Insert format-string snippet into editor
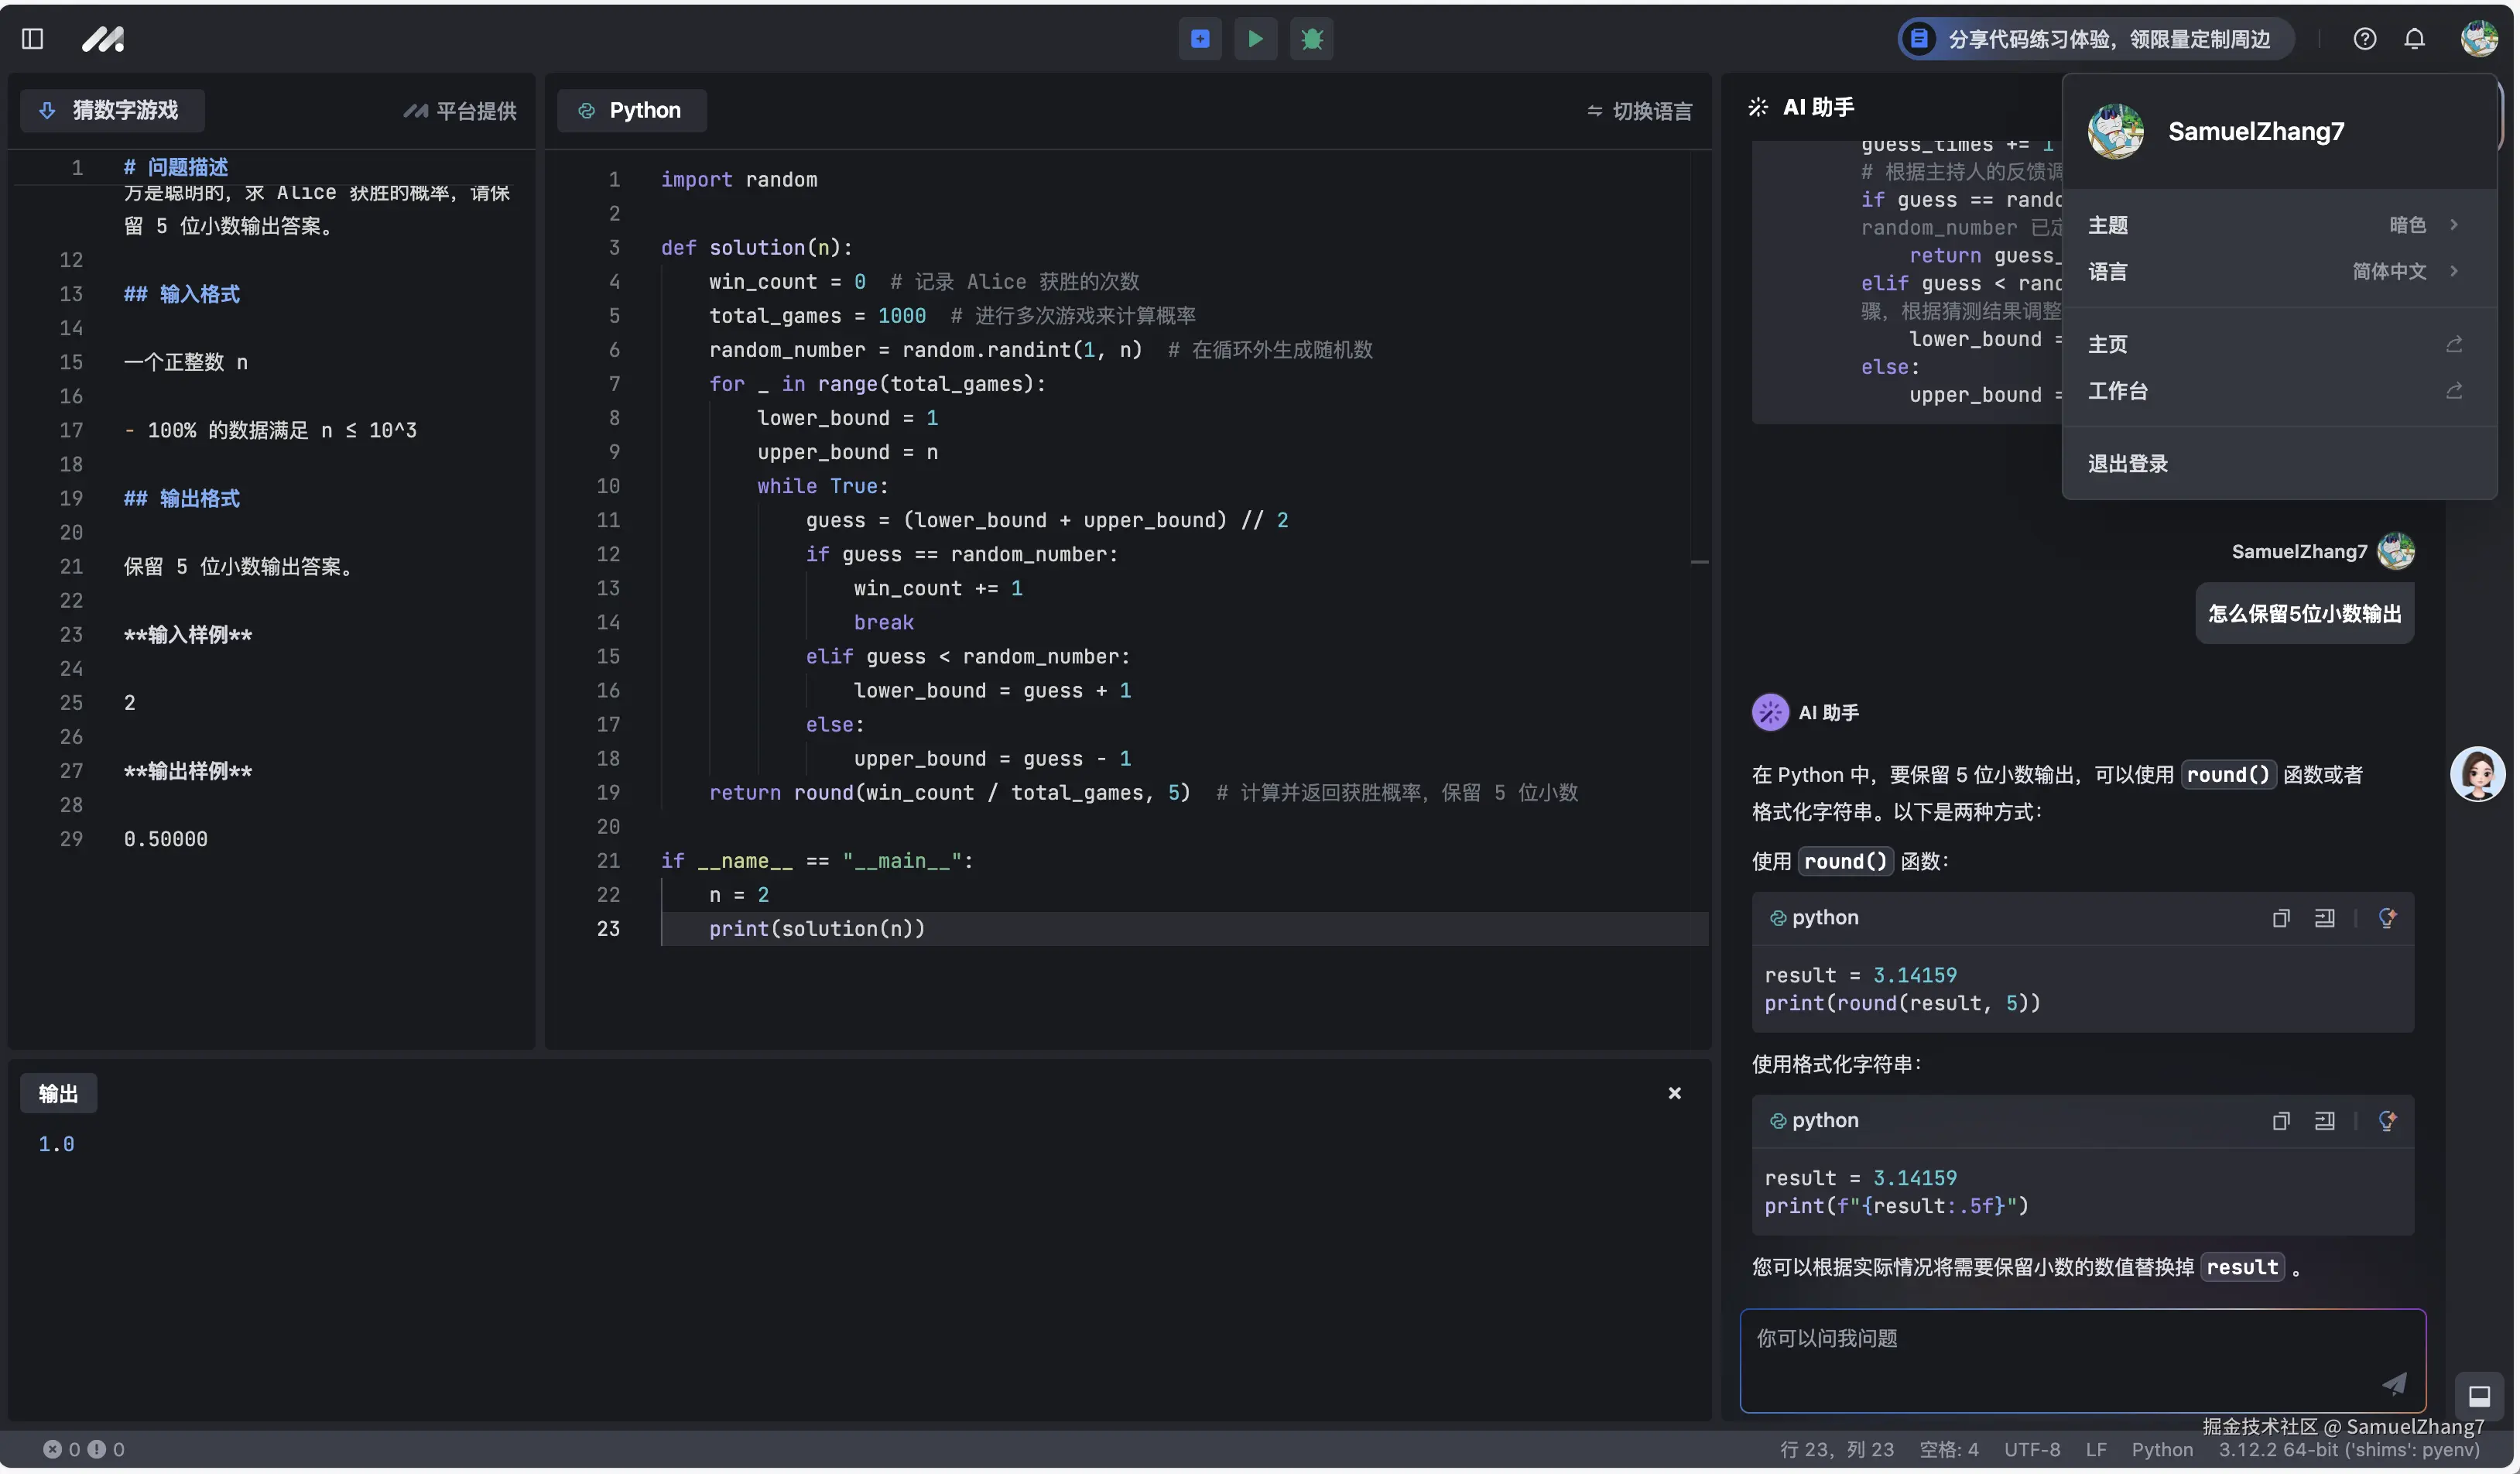 (x=2324, y=1121)
